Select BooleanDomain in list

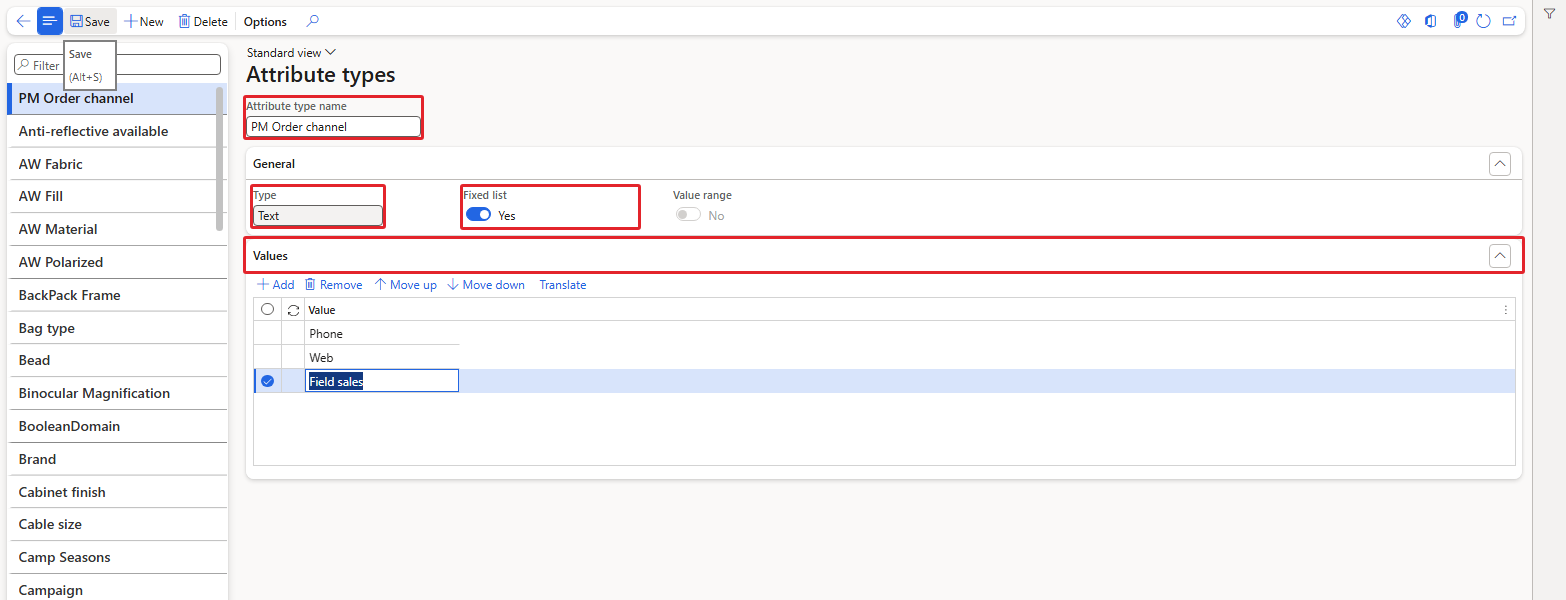[117, 426]
